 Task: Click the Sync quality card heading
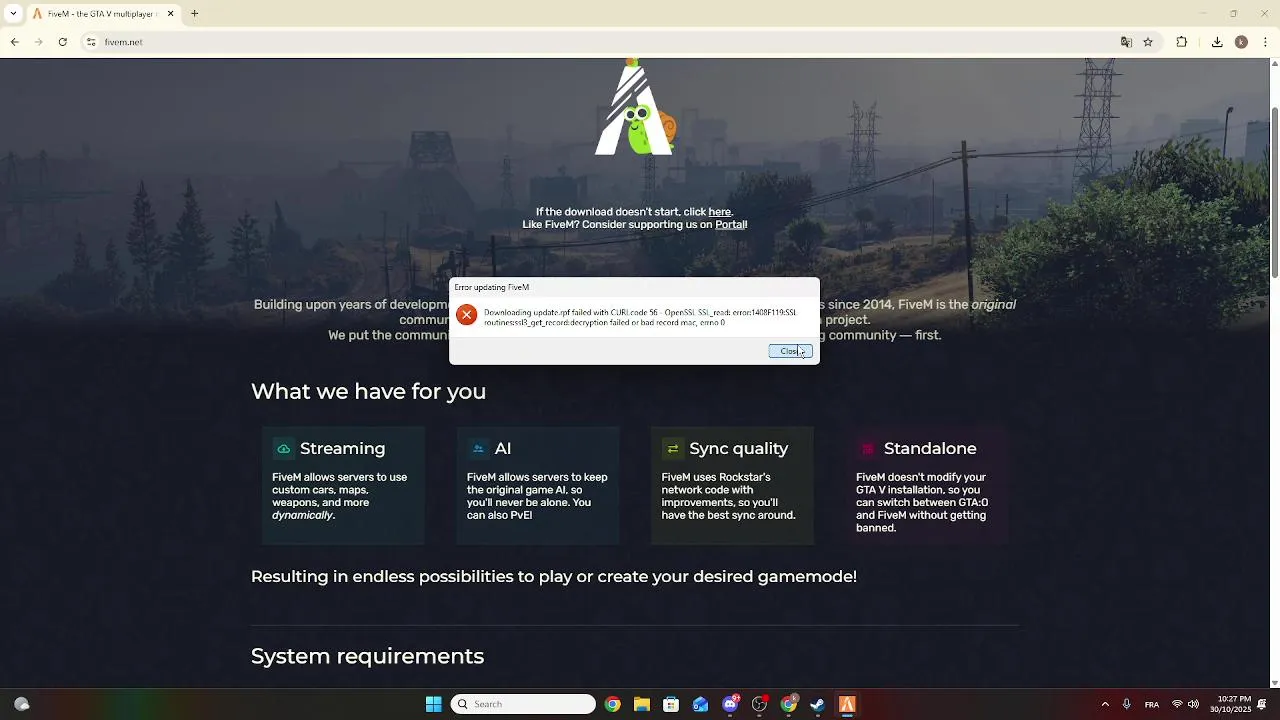(x=739, y=449)
